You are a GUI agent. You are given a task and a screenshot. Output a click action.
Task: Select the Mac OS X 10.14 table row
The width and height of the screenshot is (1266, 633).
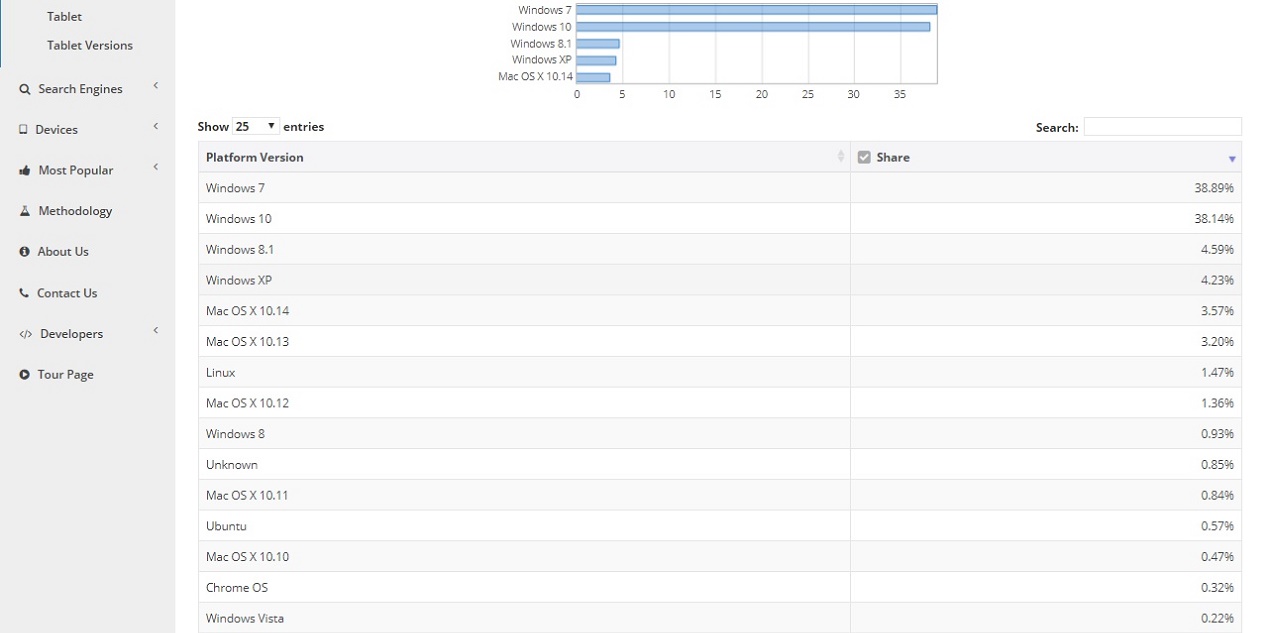pos(720,311)
